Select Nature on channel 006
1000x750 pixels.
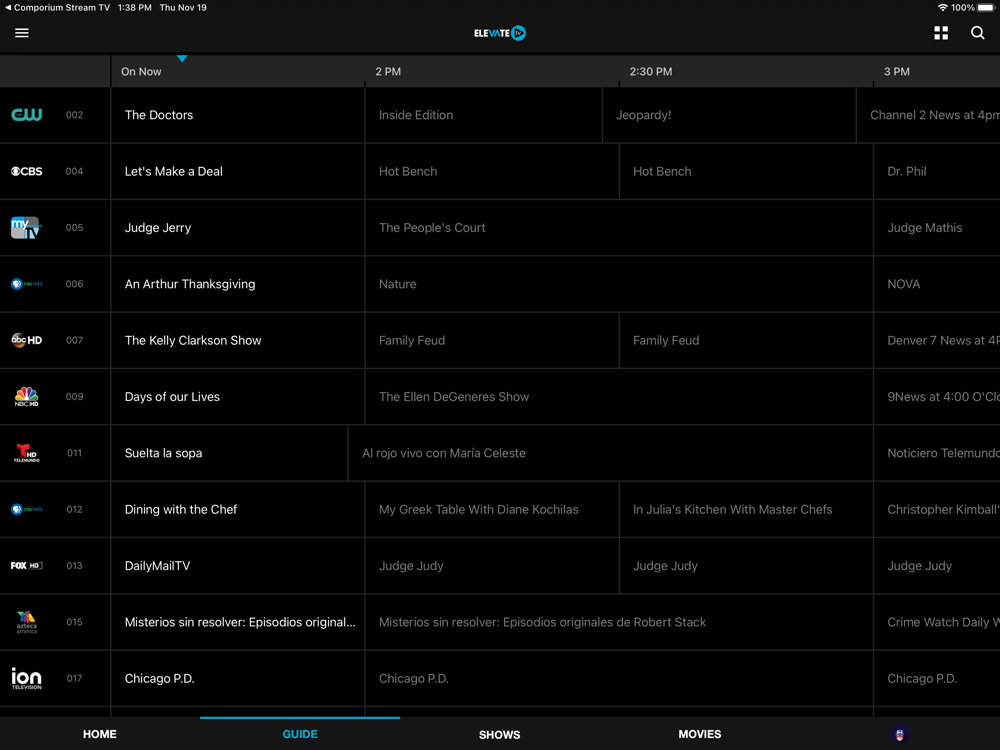pos(619,284)
